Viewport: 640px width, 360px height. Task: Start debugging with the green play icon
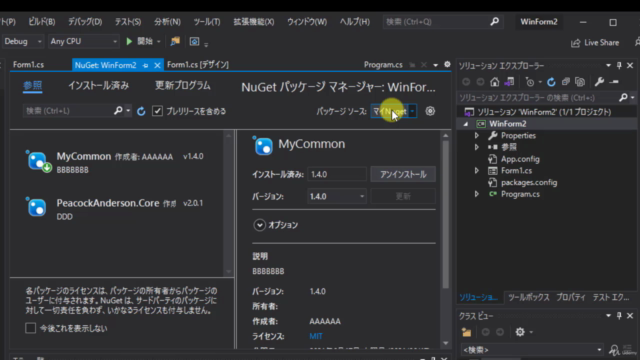[129, 41]
